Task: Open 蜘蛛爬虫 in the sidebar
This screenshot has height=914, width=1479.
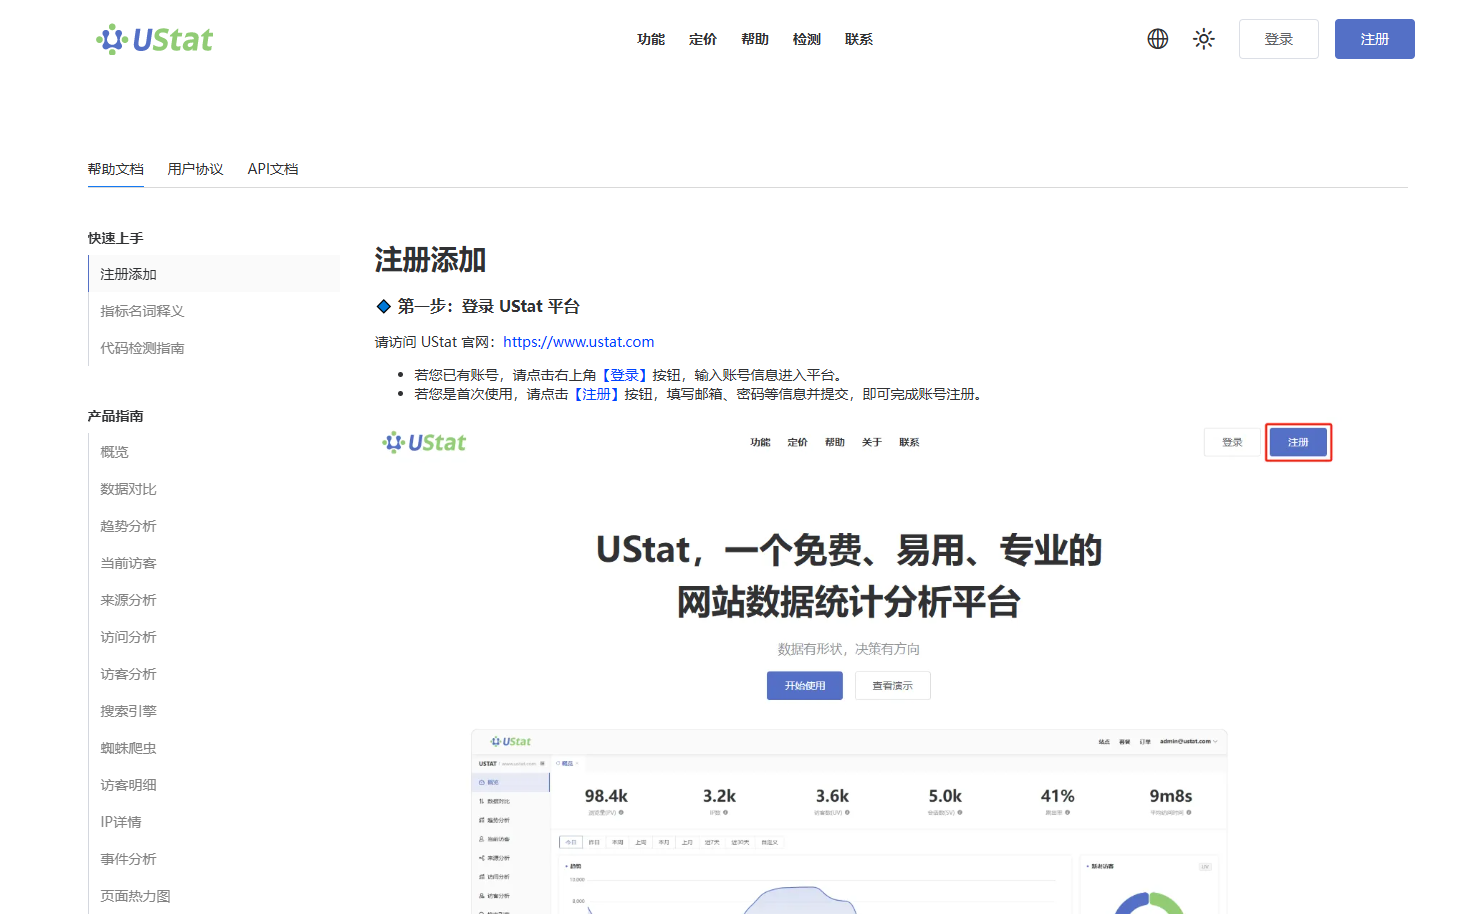Action: pos(214,748)
